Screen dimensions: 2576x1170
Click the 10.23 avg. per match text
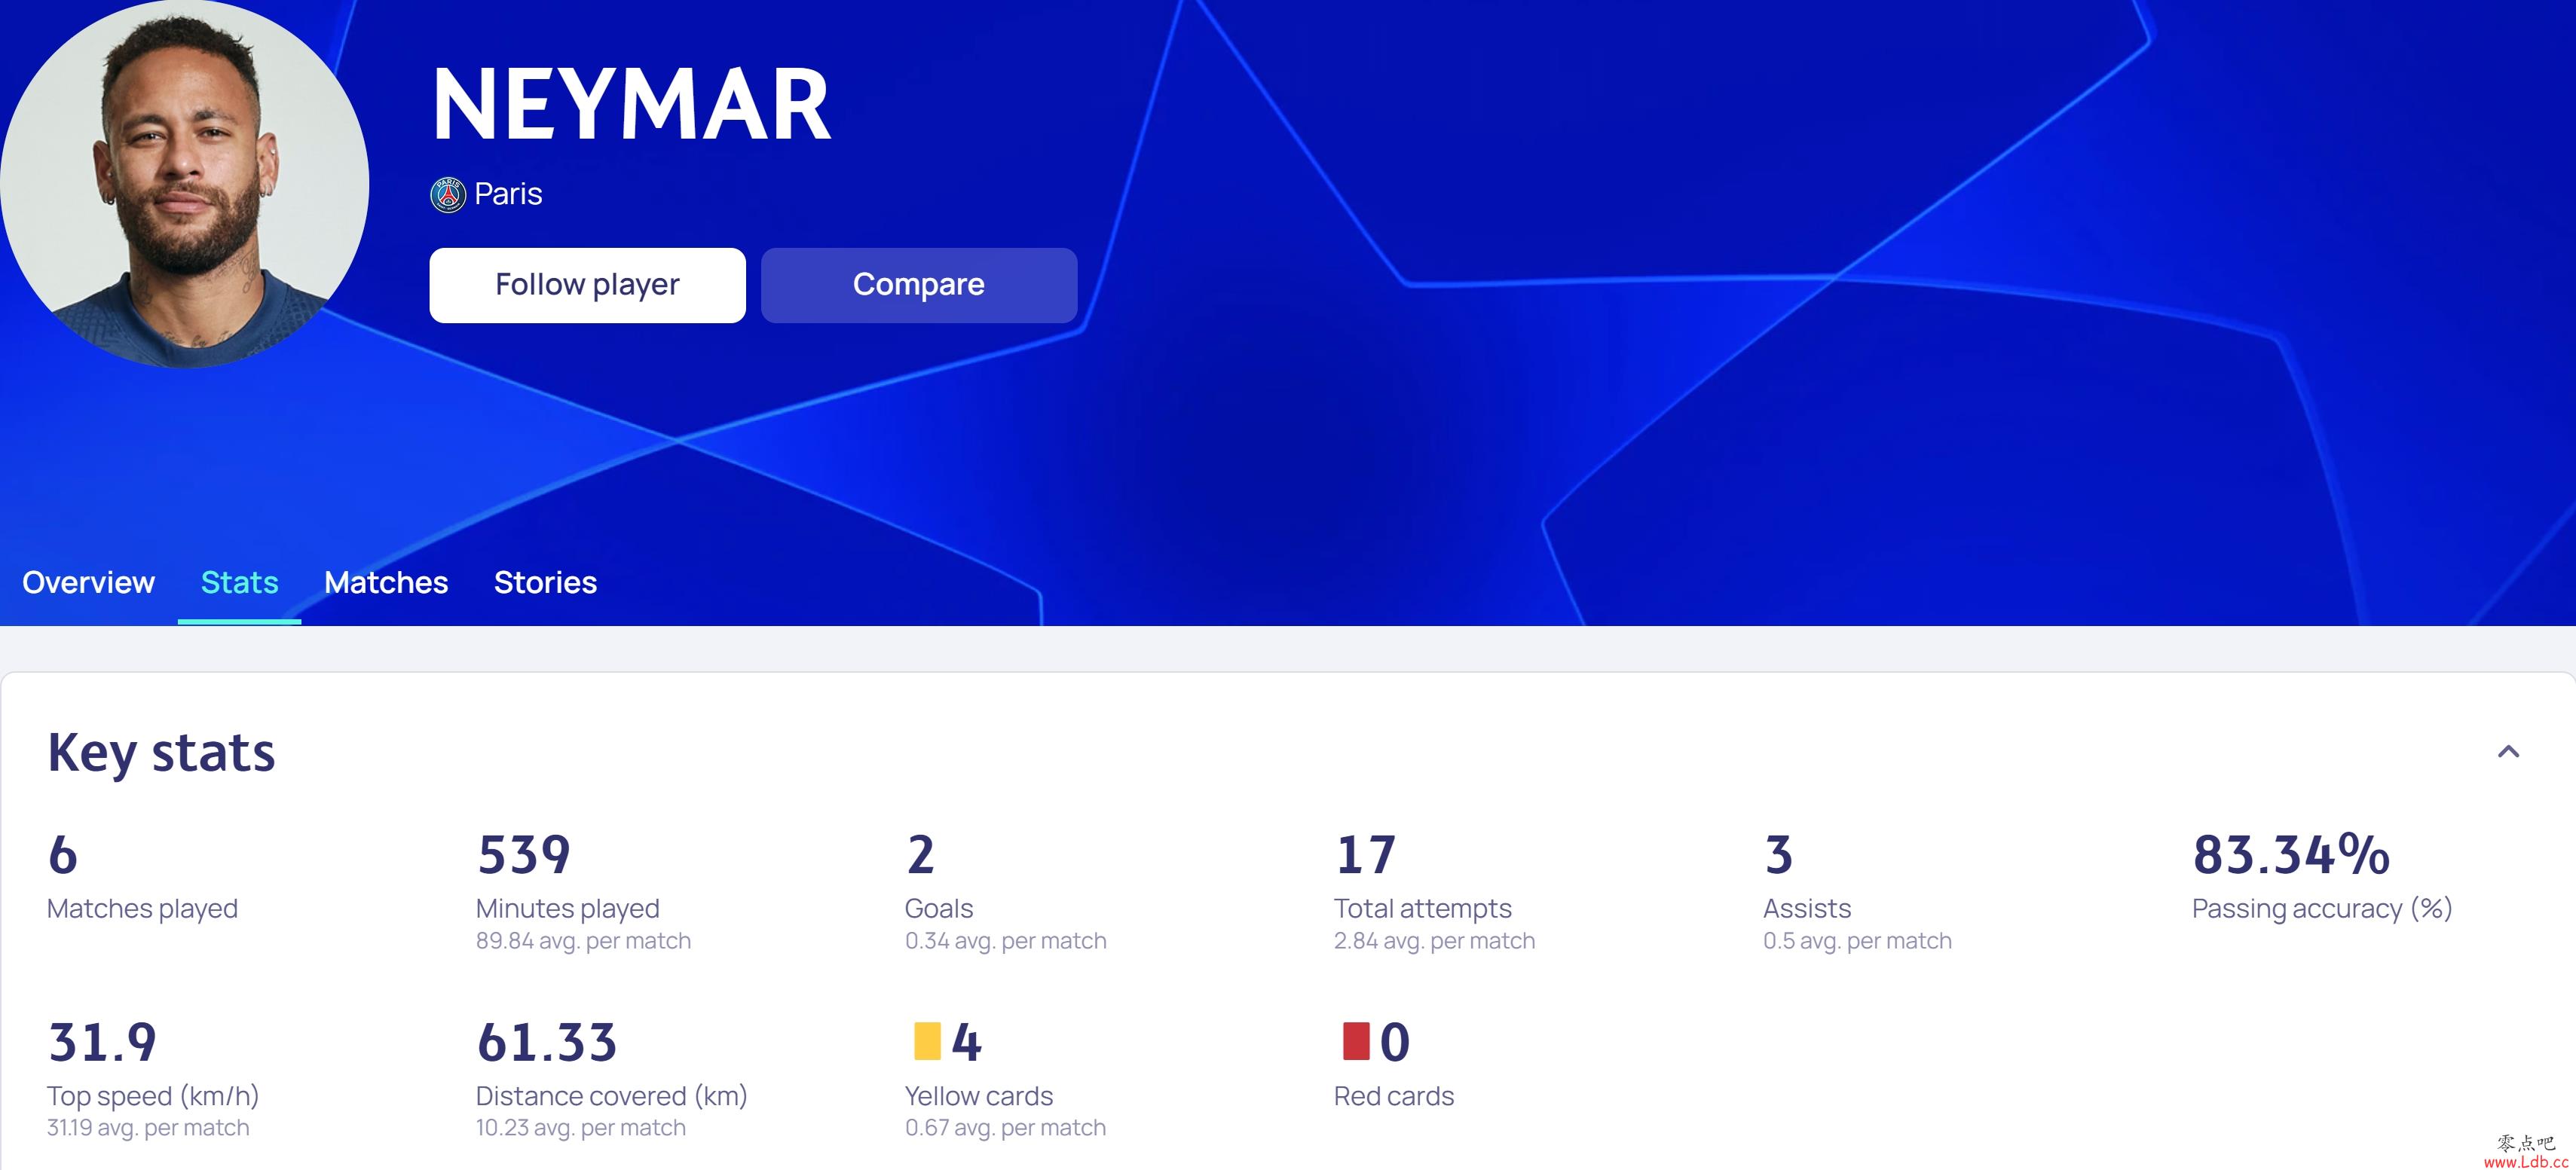(x=581, y=1128)
